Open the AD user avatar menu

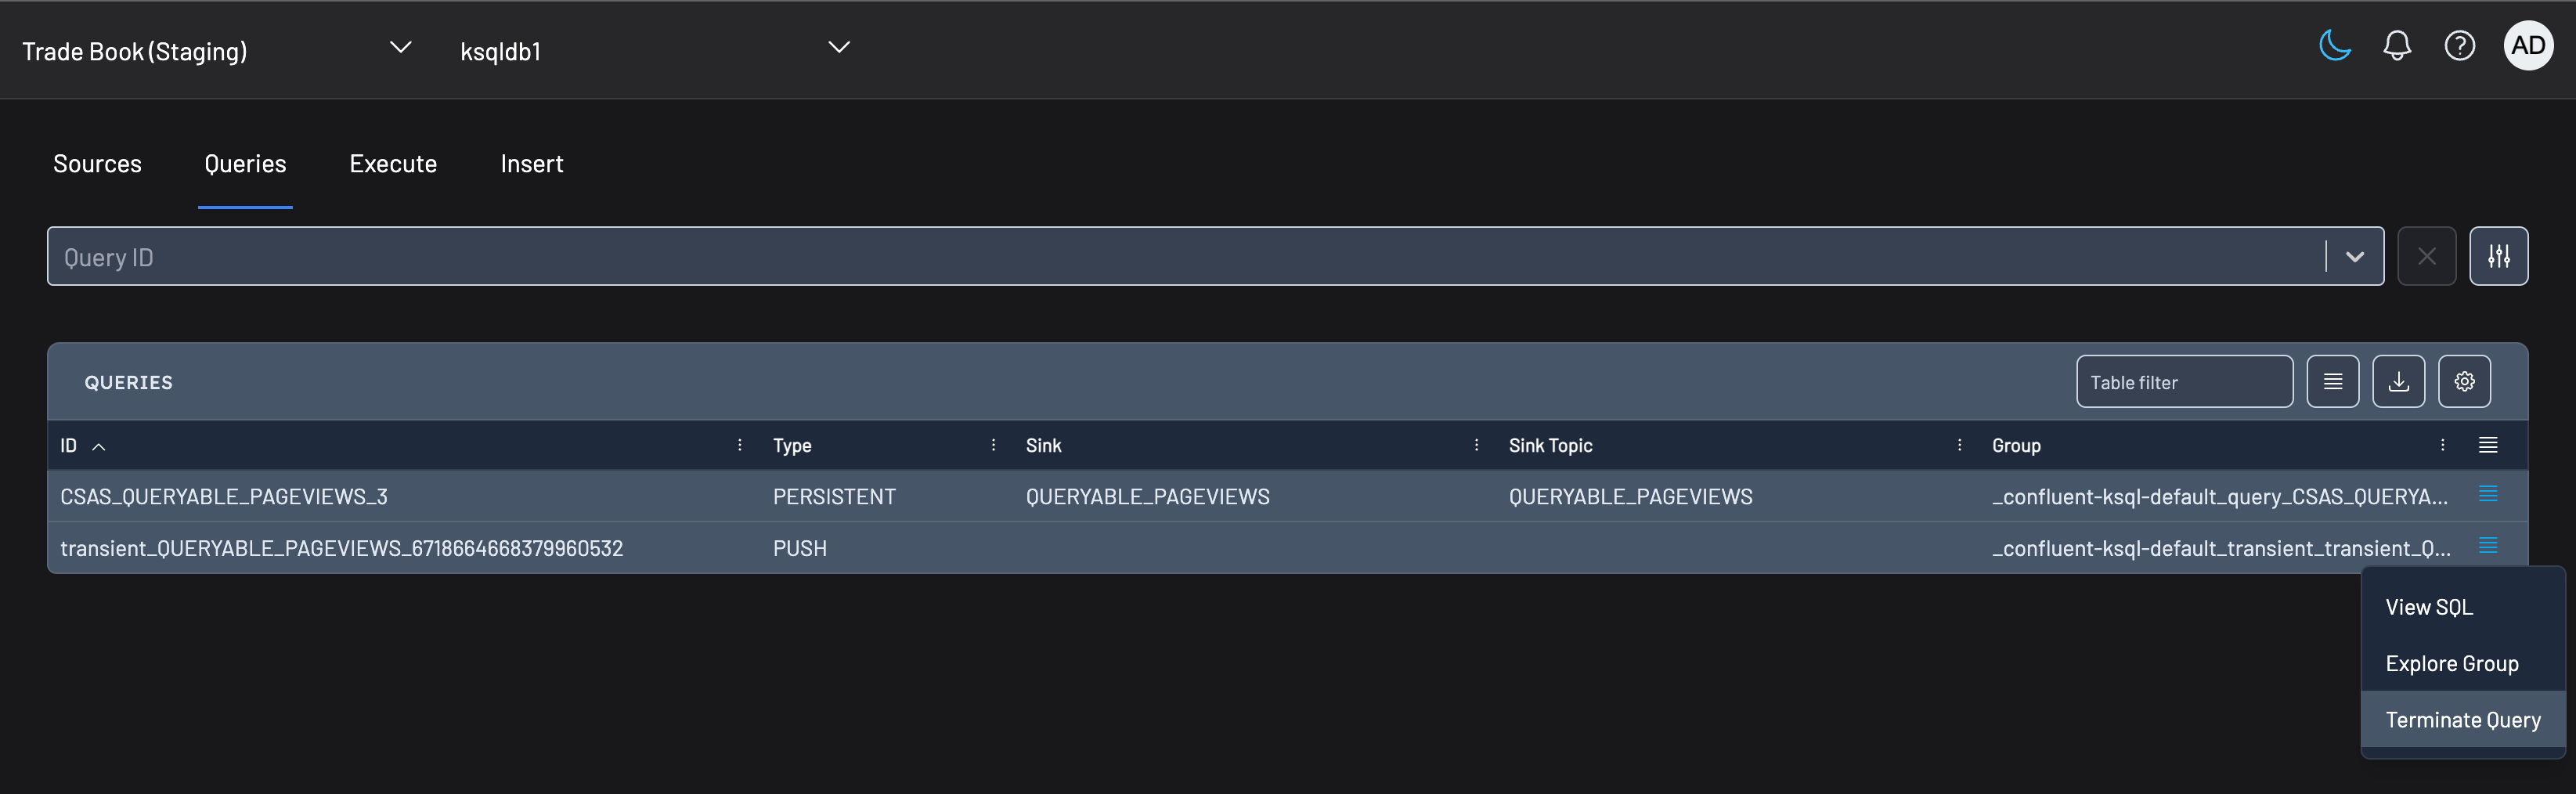2528,45
